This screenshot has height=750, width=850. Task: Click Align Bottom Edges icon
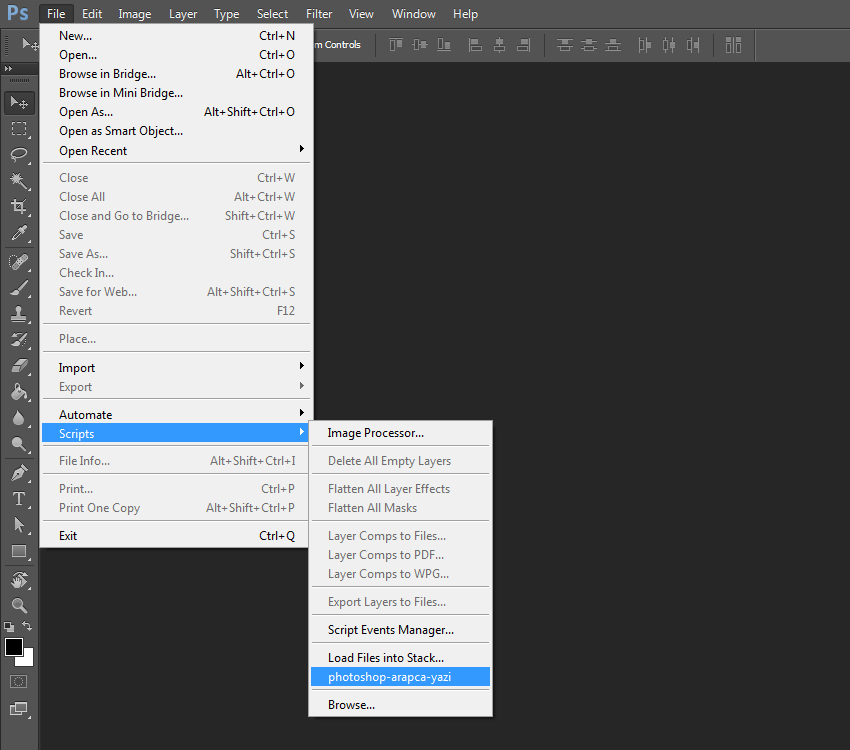pos(444,44)
